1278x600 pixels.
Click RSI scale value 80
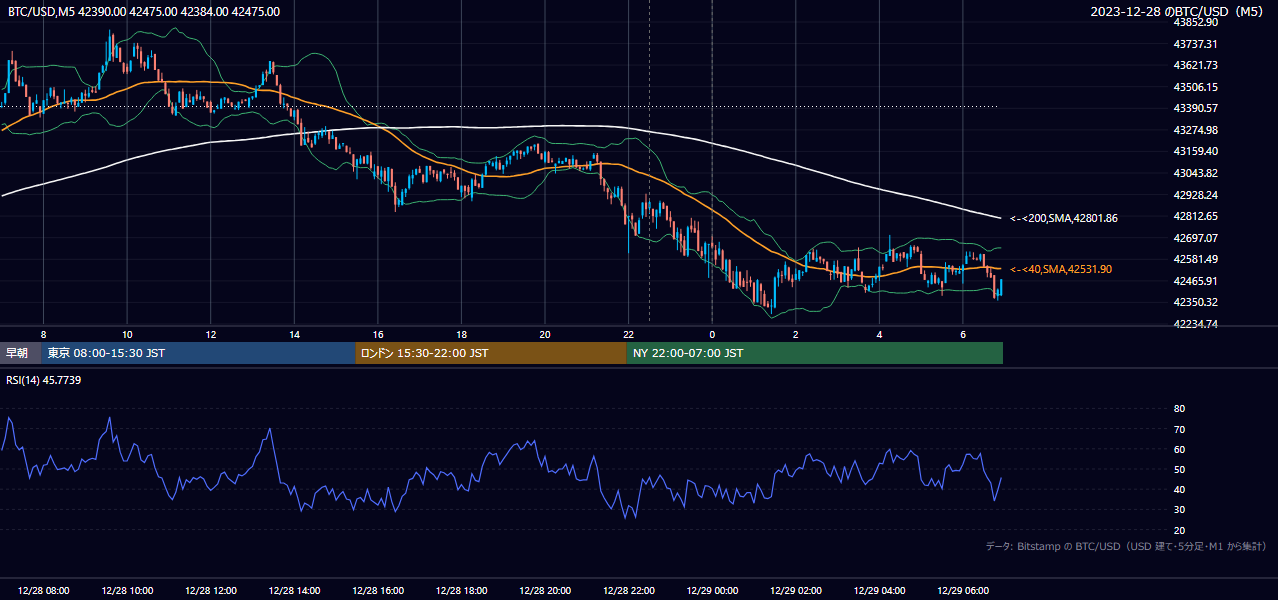(1179, 409)
